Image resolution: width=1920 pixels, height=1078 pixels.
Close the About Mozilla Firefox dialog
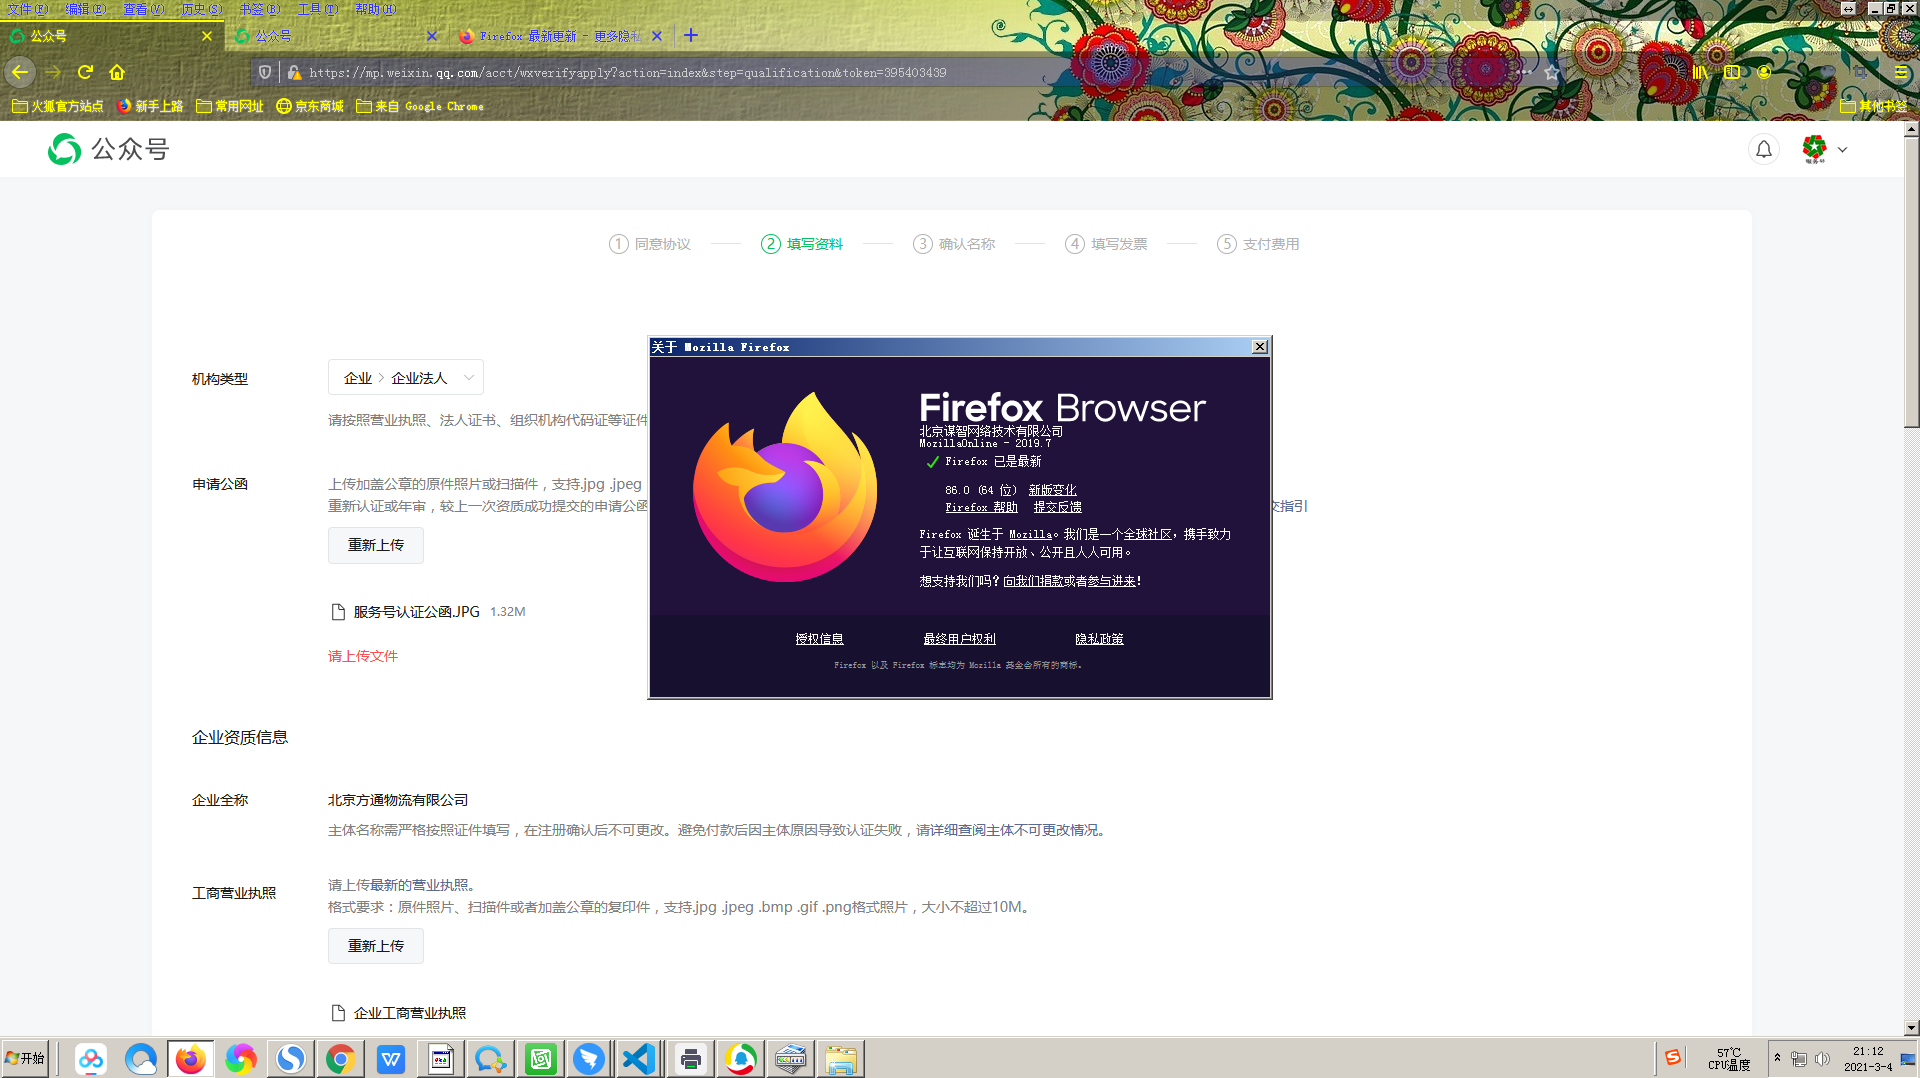1260,346
